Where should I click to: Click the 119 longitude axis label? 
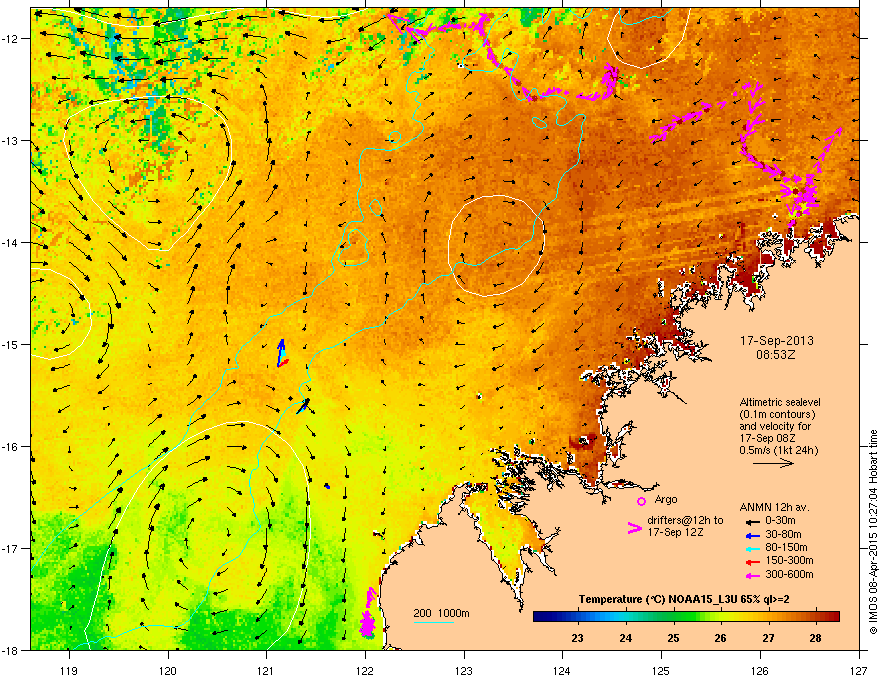(69, 670)
